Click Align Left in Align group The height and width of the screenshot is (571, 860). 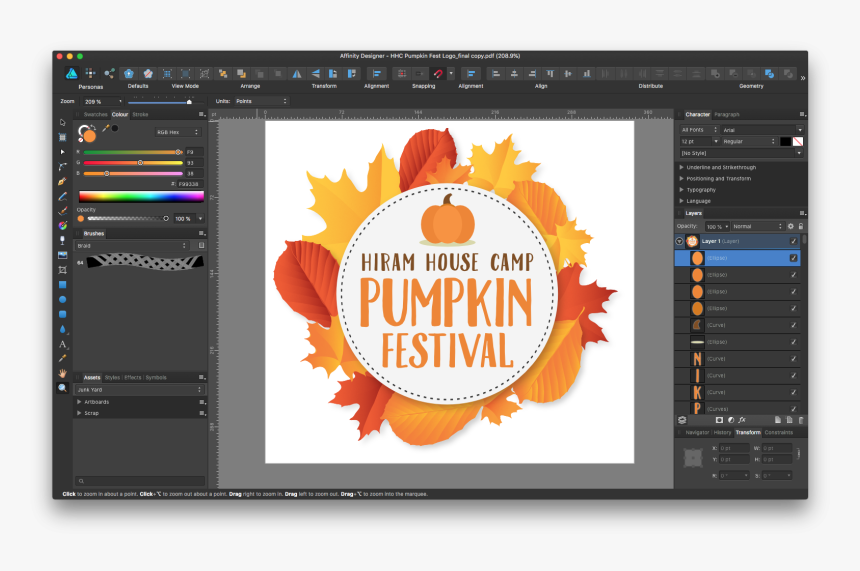496,74
